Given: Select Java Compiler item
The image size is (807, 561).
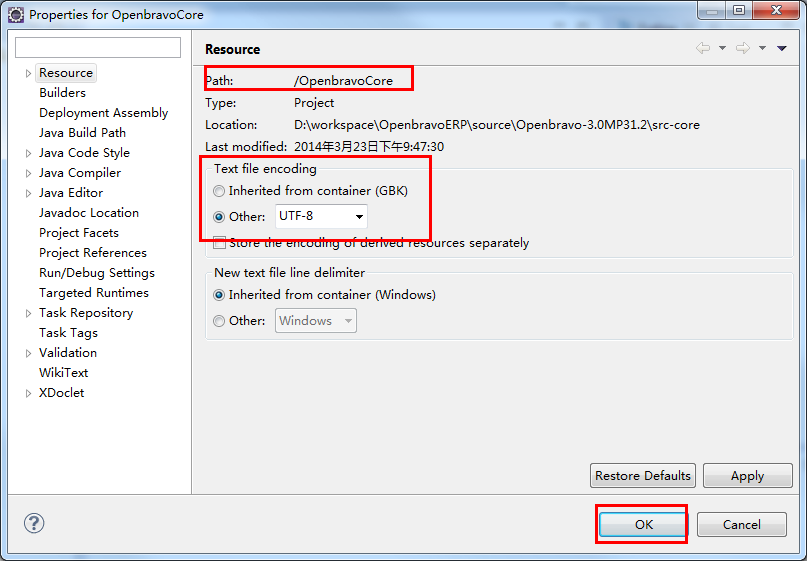Looking at the screenshot, I should pos(80,173).
